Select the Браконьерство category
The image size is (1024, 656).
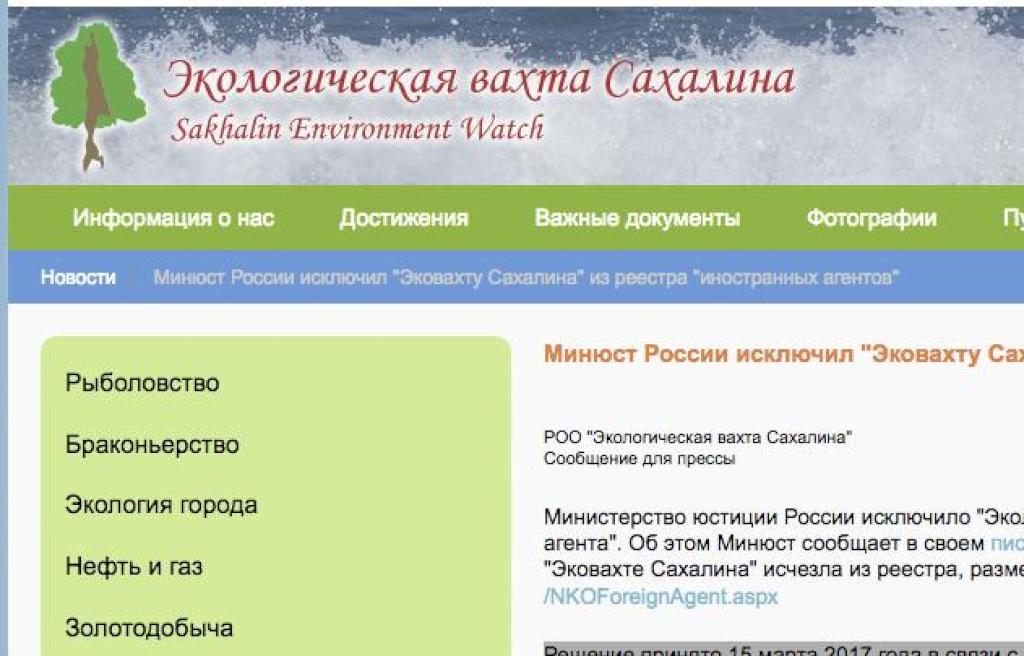pyautogui.click(x=152, y=444)
